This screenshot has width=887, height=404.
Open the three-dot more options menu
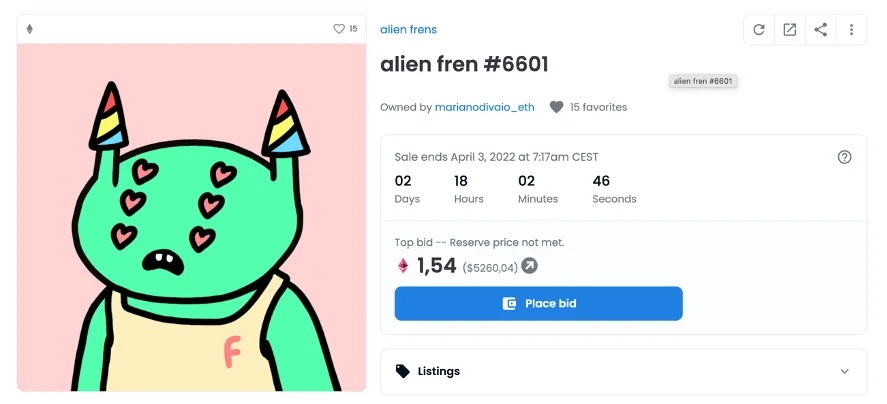[851, 30]
